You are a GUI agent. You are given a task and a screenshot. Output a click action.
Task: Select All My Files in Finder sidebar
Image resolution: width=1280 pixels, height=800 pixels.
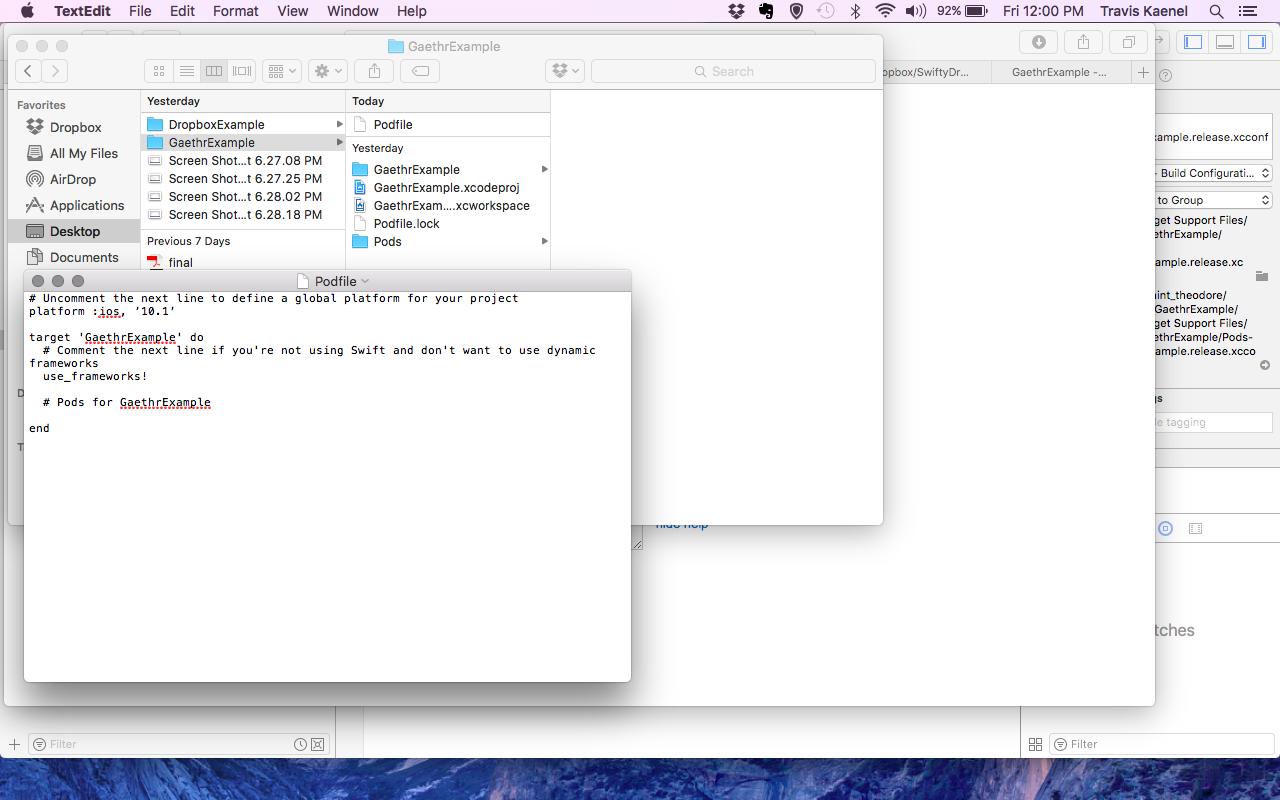tap(84, 153)
